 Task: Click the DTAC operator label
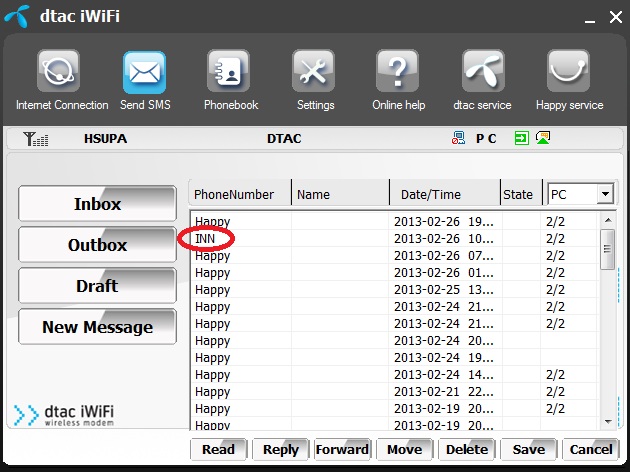(284, 139)
